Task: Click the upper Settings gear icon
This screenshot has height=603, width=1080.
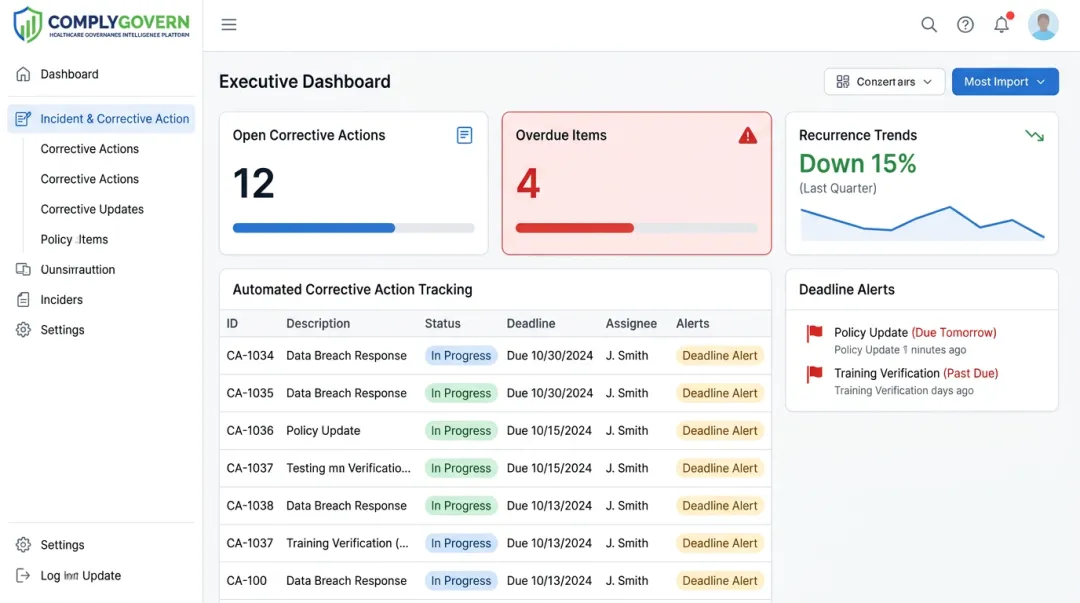Action: (23, 330)
